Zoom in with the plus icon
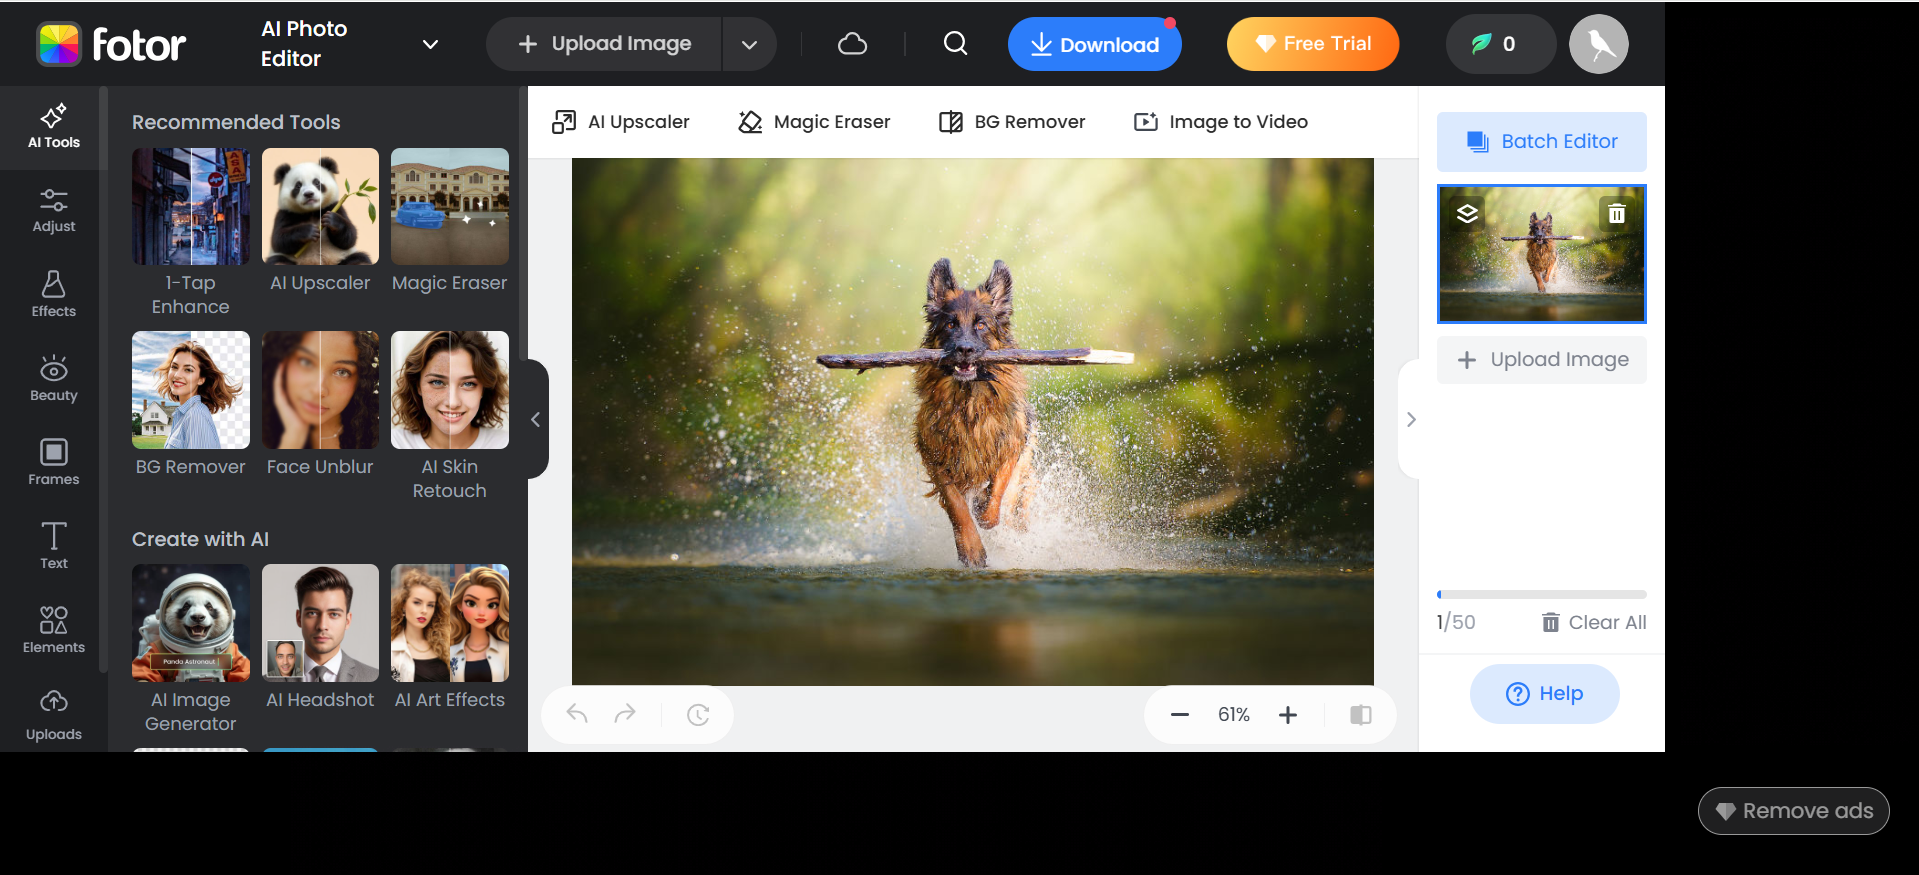This screenshot has width=1919, height=875. pos(1288,715)
